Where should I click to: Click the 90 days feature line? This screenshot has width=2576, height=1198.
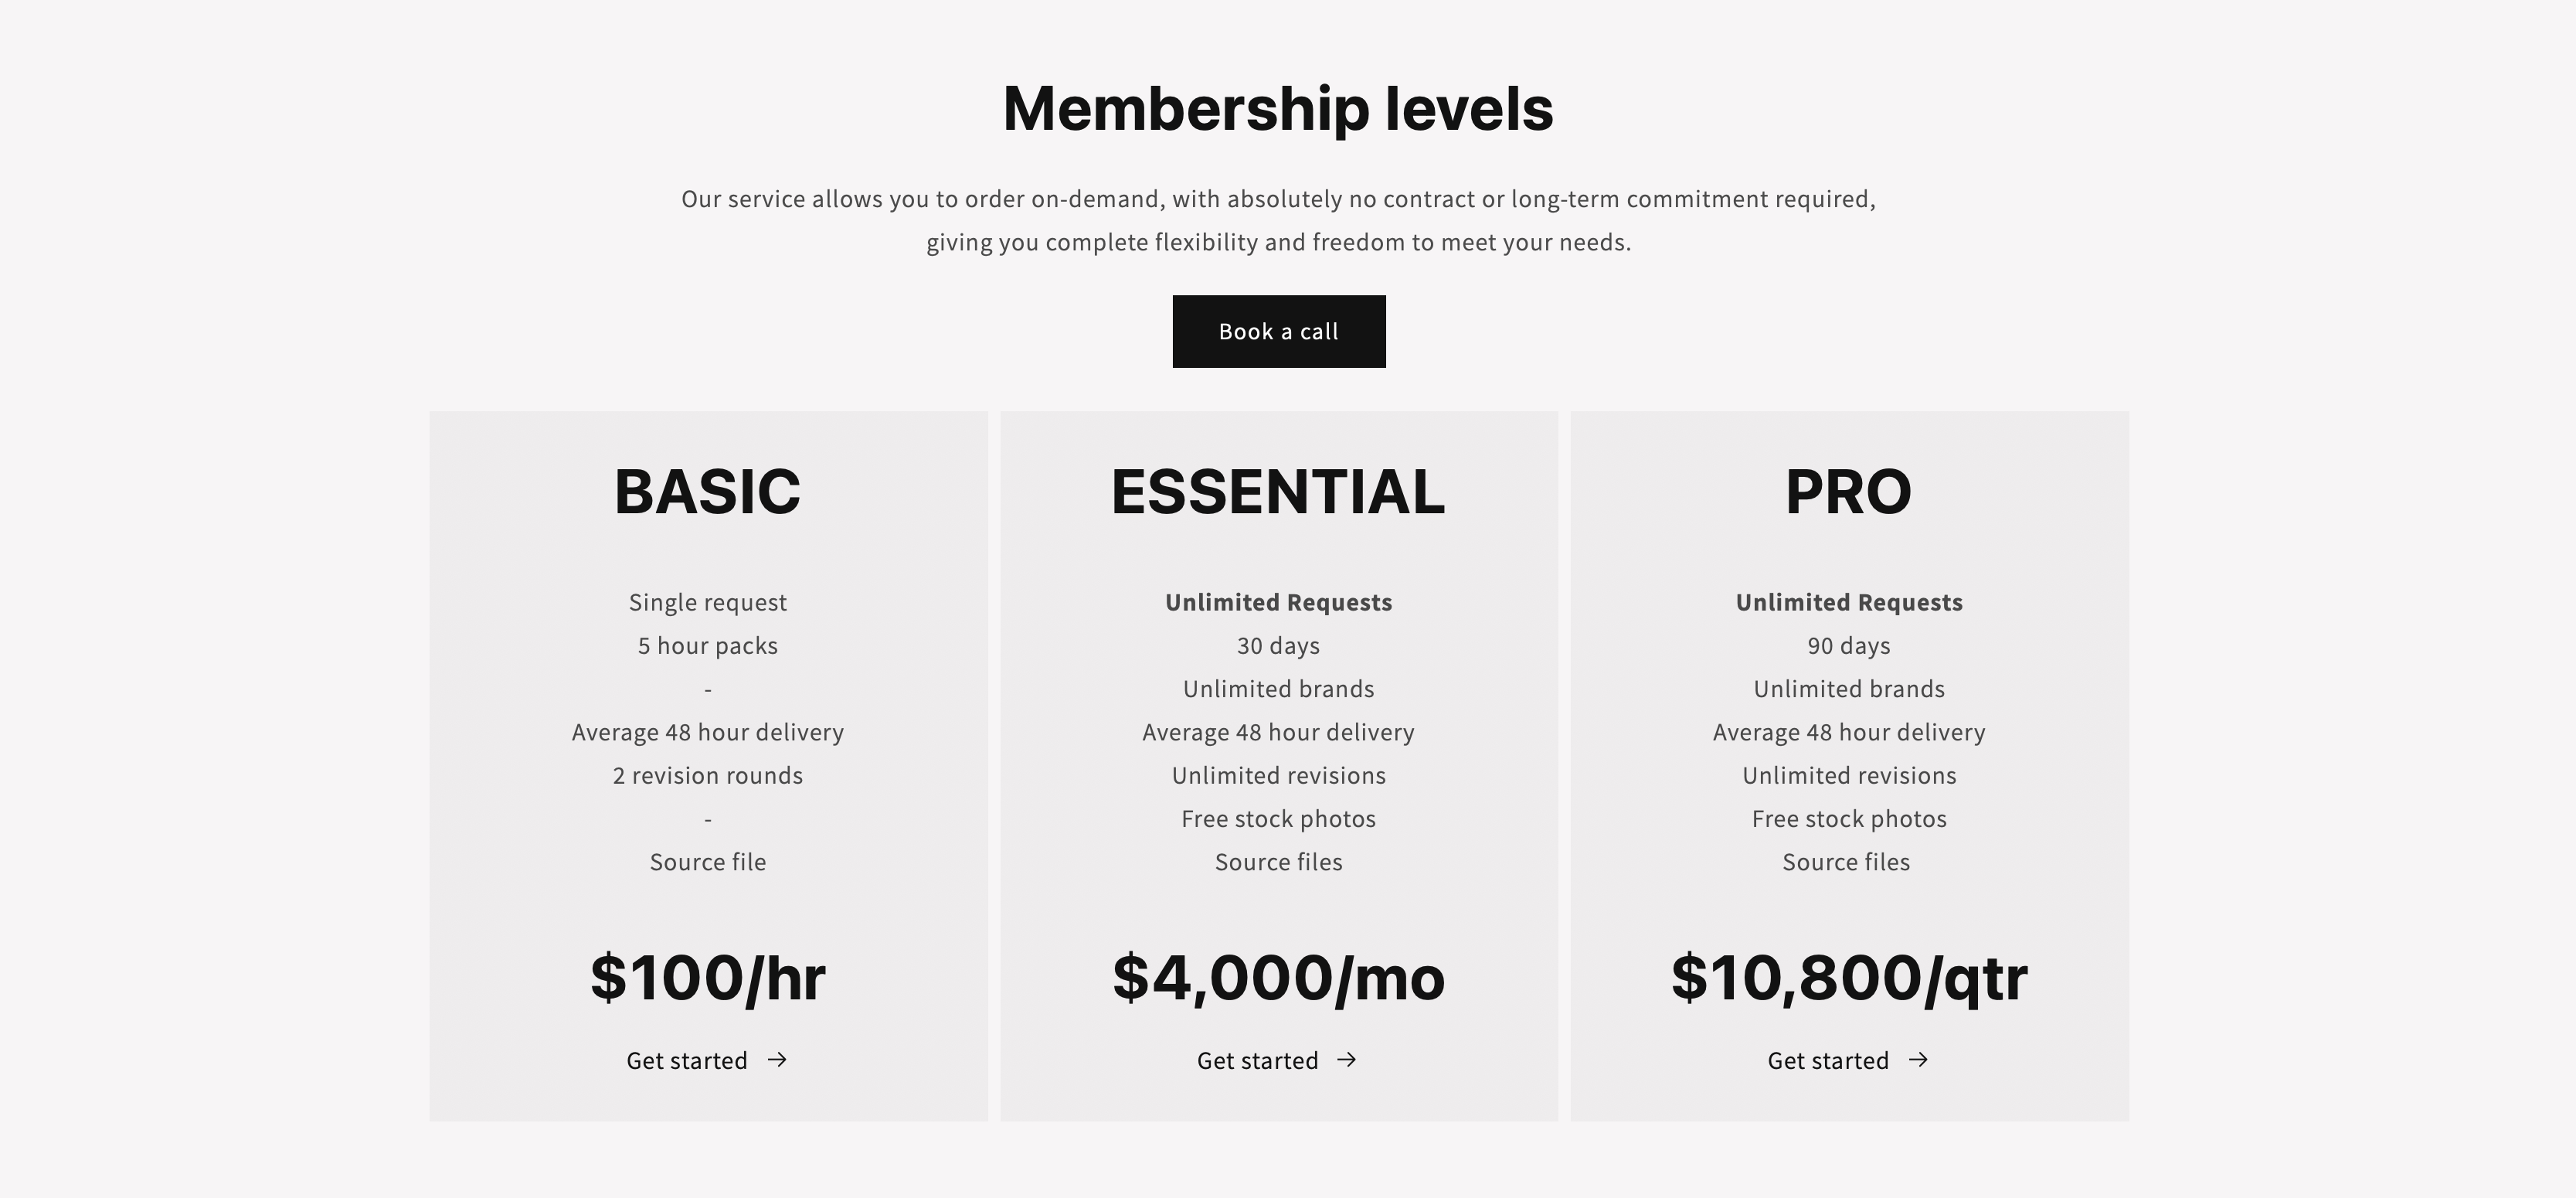pos(1849,646)
